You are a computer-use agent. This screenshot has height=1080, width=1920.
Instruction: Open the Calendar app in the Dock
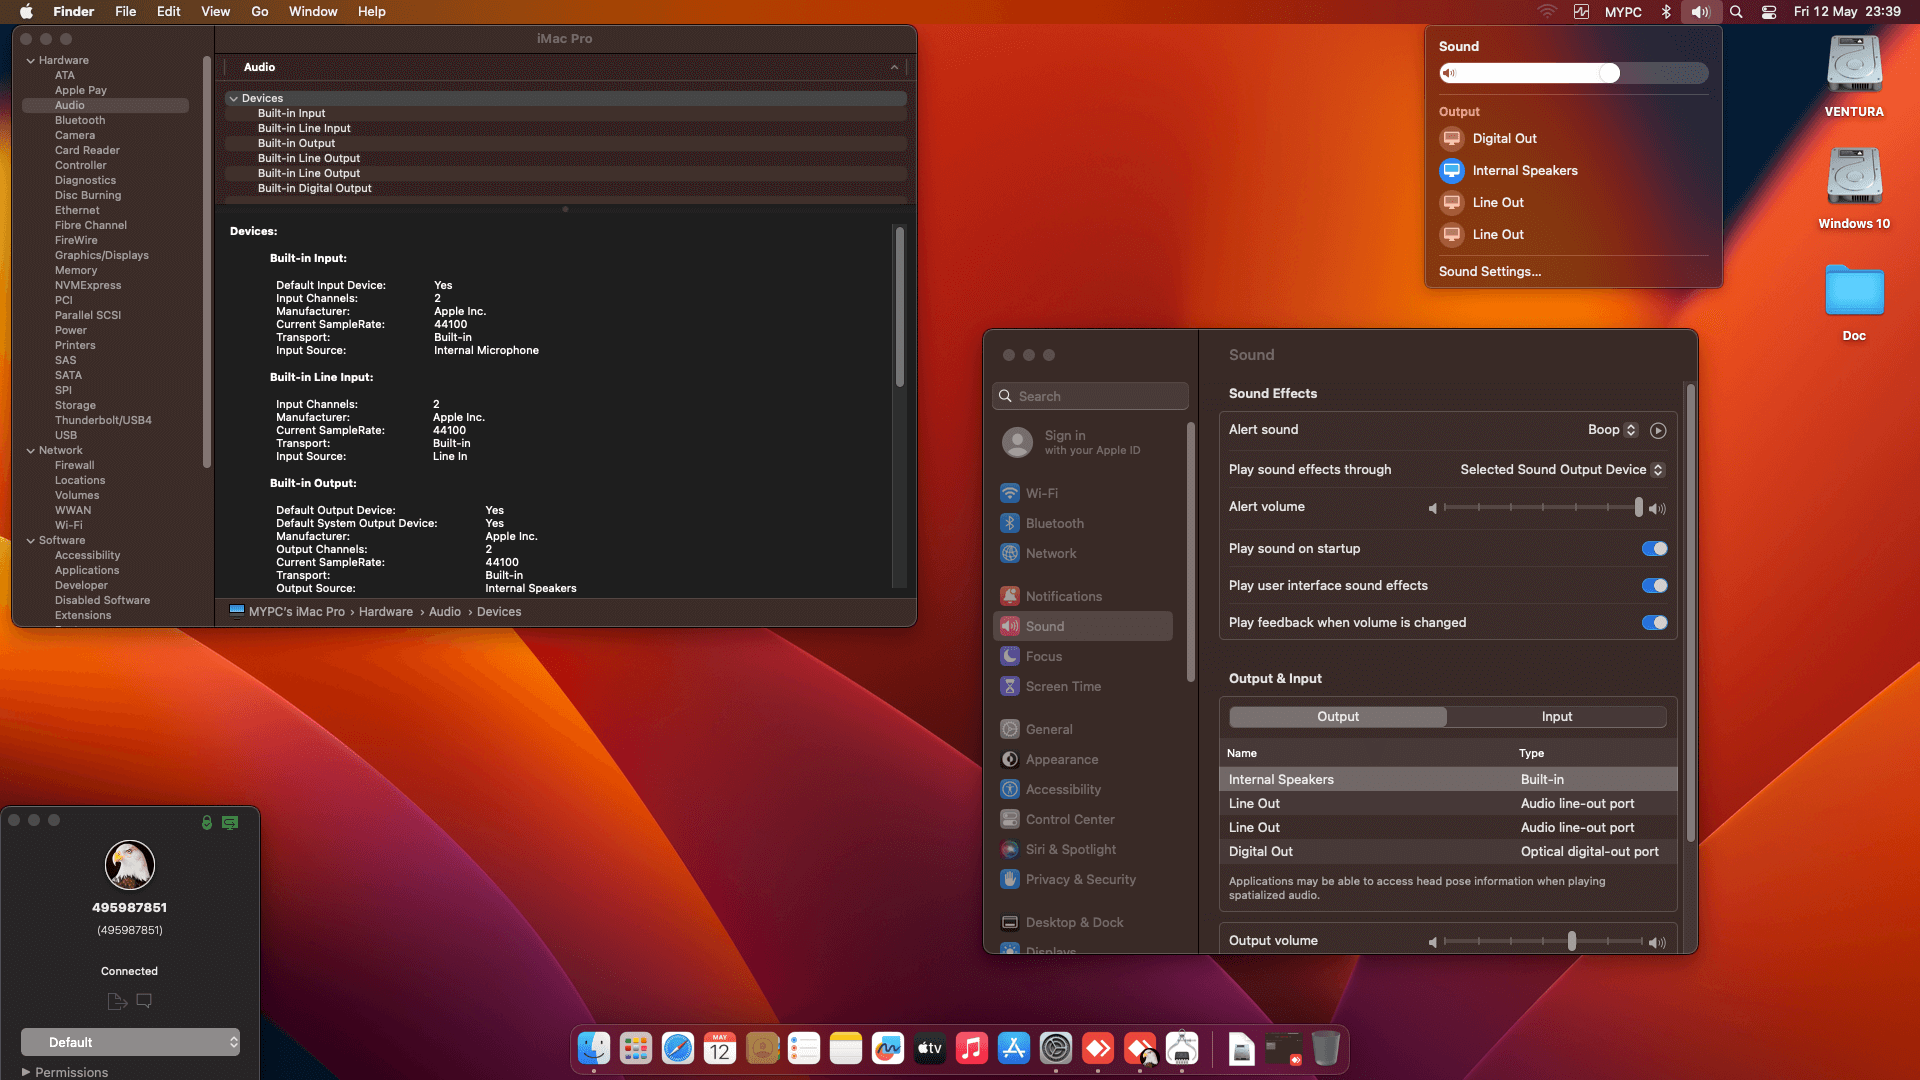[x=720, y=1048]
